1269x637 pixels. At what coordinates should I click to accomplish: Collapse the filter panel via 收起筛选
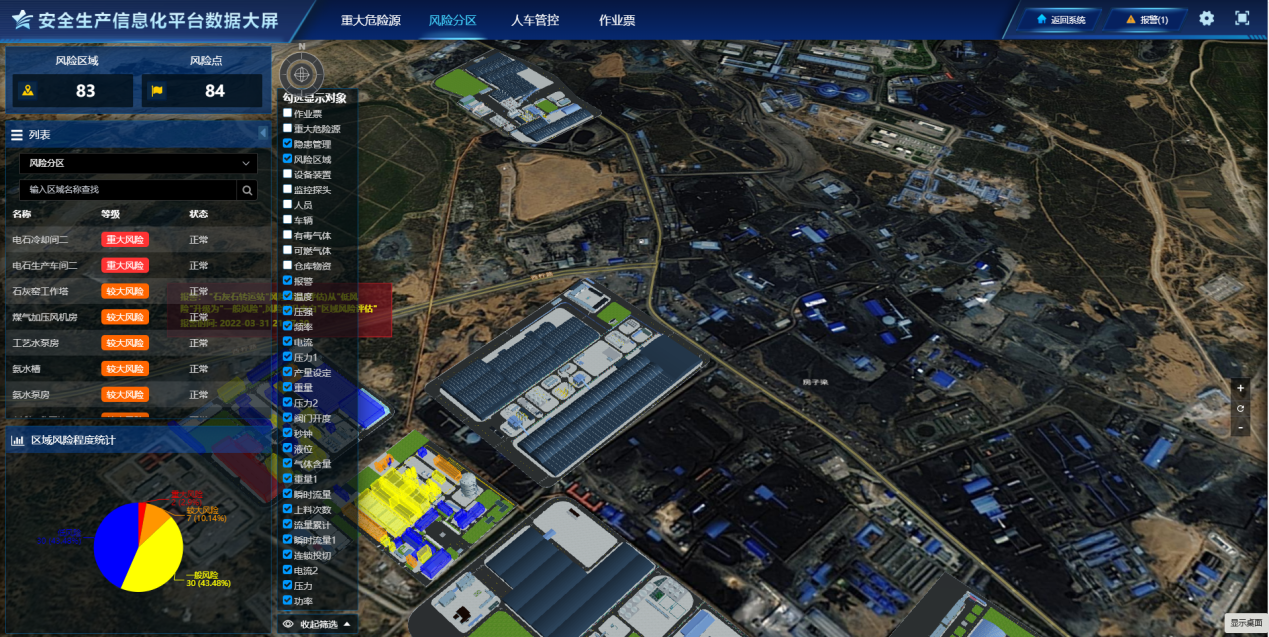(317, 624)
